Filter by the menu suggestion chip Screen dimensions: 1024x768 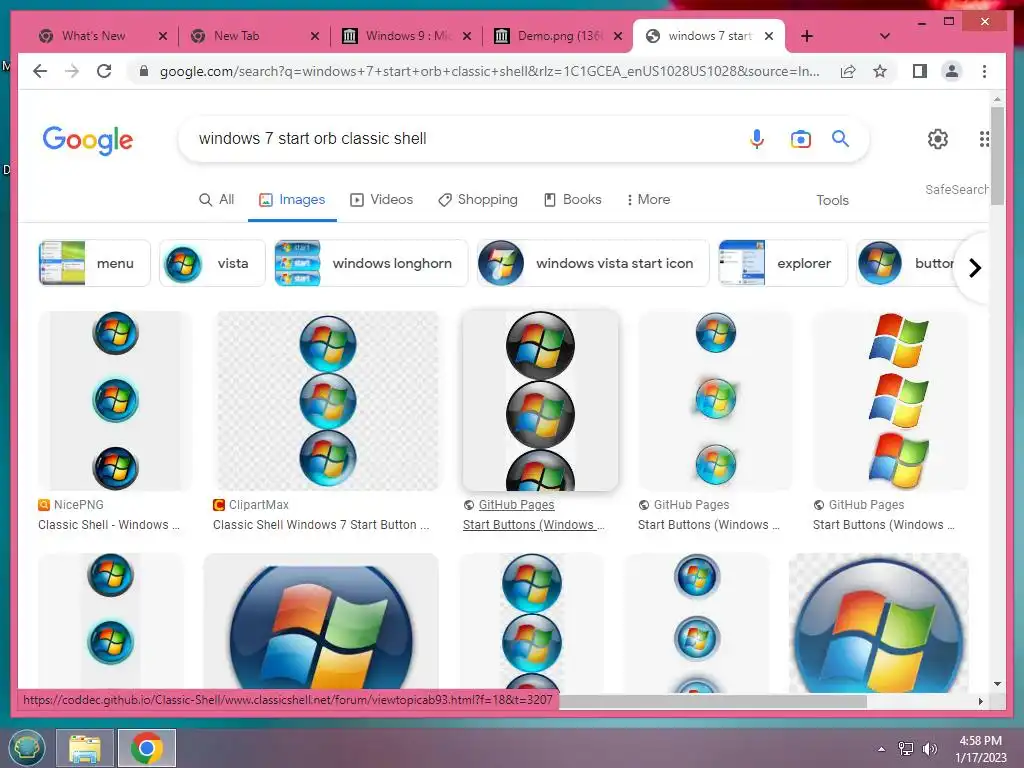(95, 263)
